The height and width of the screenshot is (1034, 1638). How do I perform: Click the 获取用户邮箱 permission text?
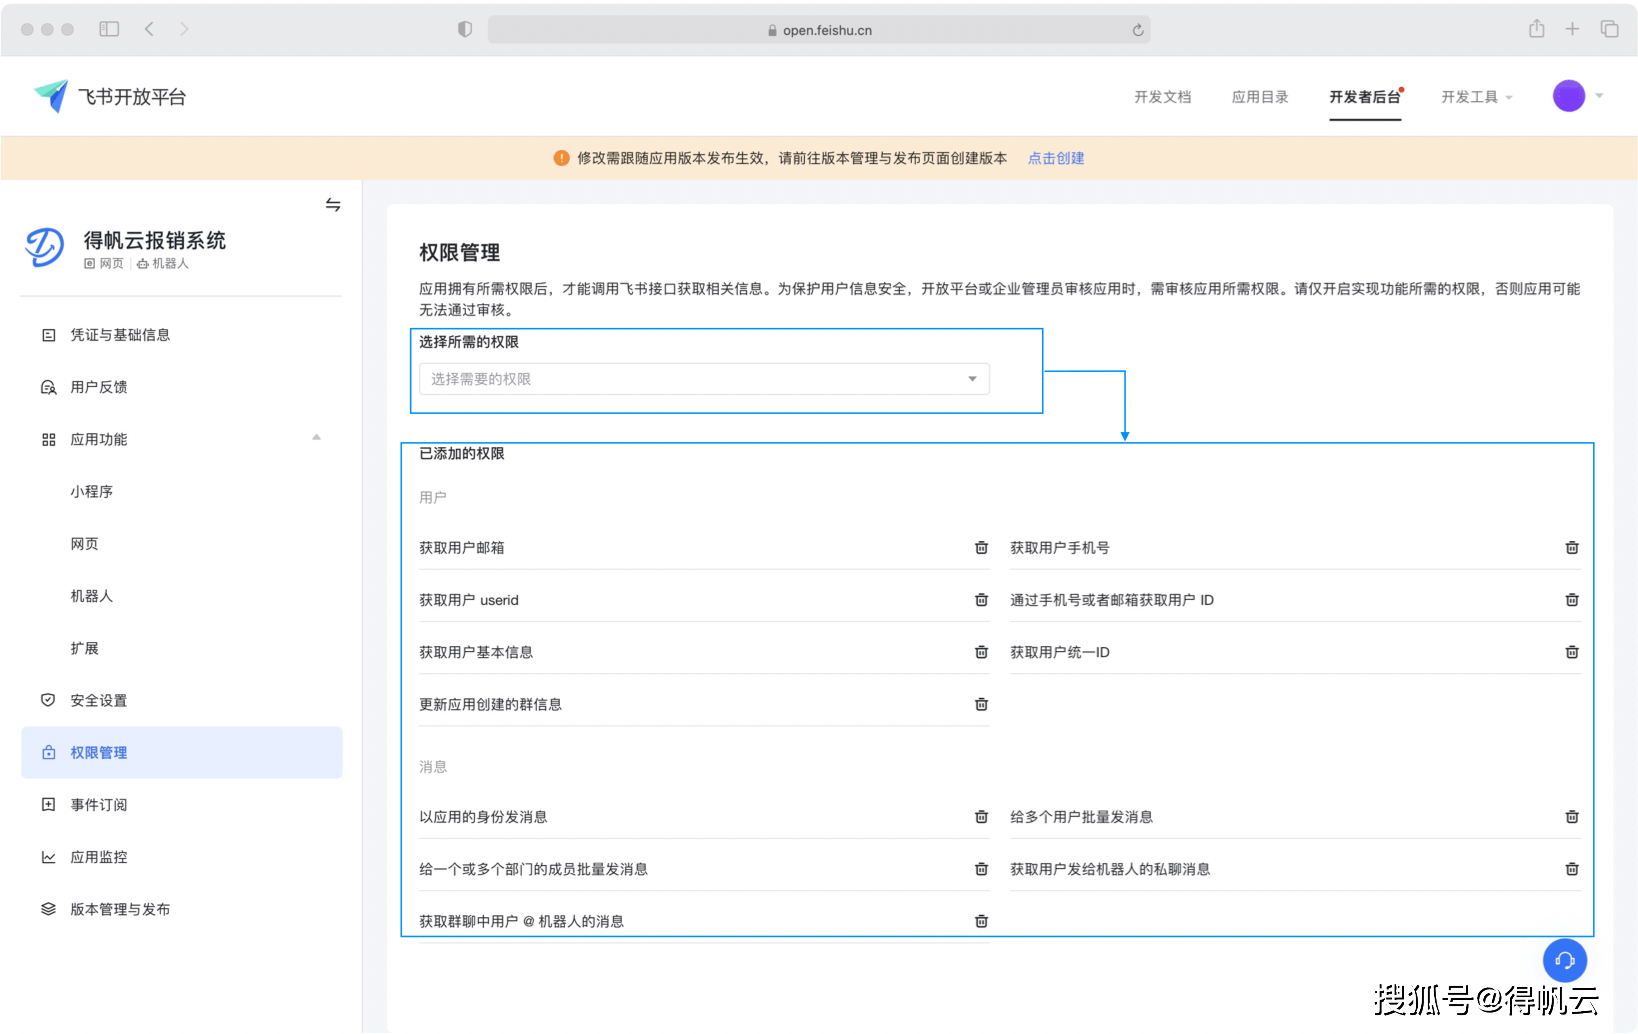pos(462,548)
